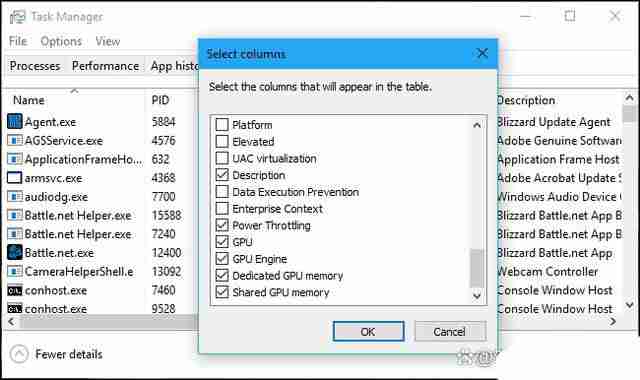The image size is (640, 380).
Task: Uncheck the Power Throttling checkbox
Action: point(222,225)
